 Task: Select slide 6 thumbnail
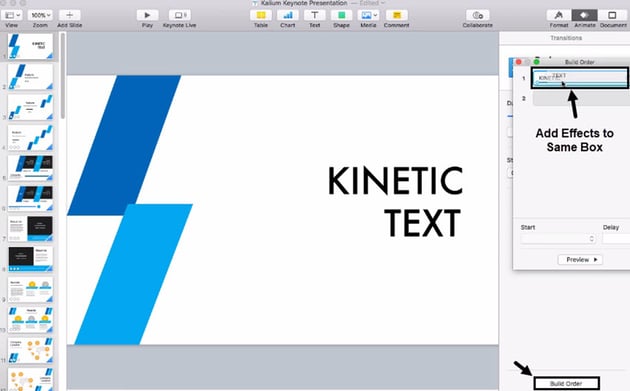tap(31, 199)
